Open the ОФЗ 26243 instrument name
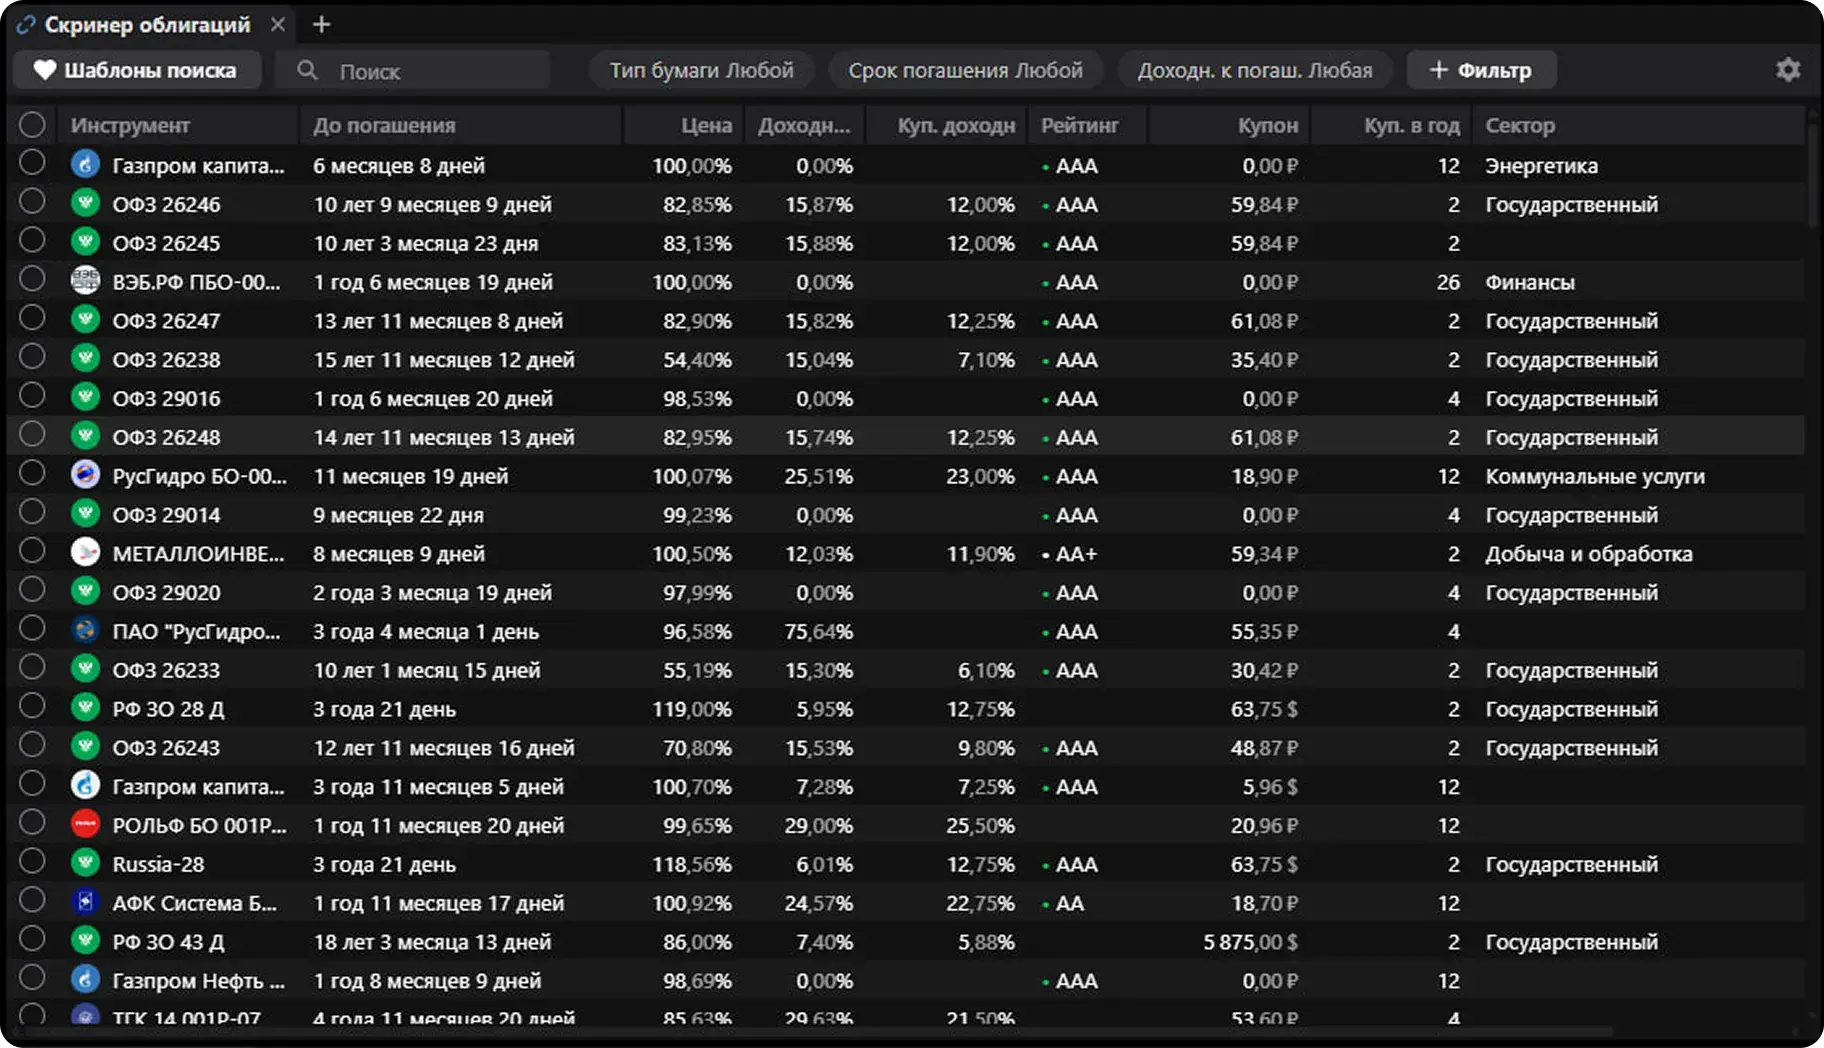Image resolution: width=1824 pixels, height=1048 pixels. click(166, 747)
